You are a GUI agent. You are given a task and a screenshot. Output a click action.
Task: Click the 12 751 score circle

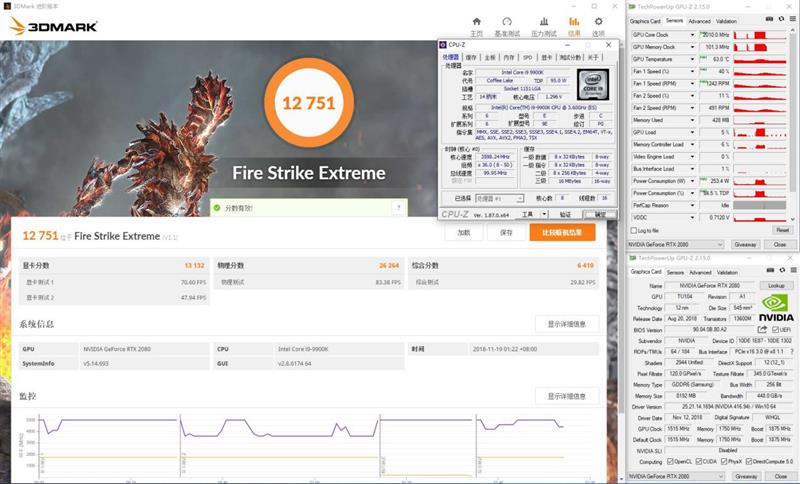[309, 103]
